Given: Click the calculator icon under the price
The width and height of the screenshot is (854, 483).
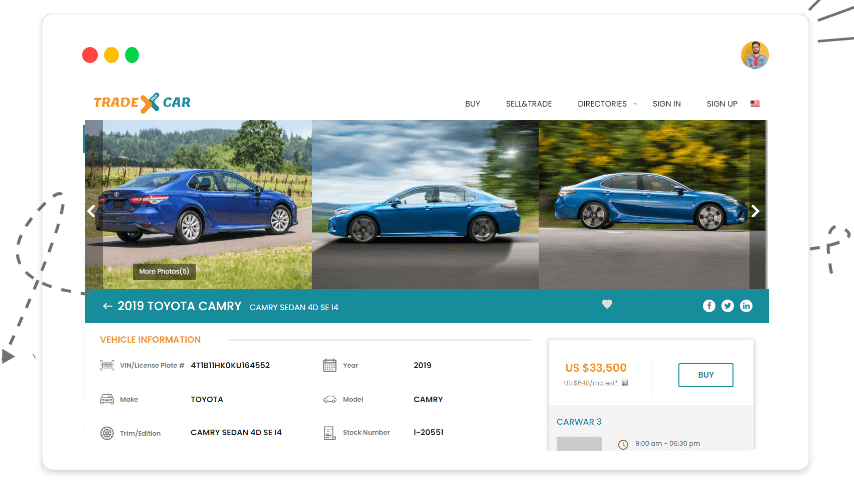Looking at the screenshot, I should coord(625,383).
